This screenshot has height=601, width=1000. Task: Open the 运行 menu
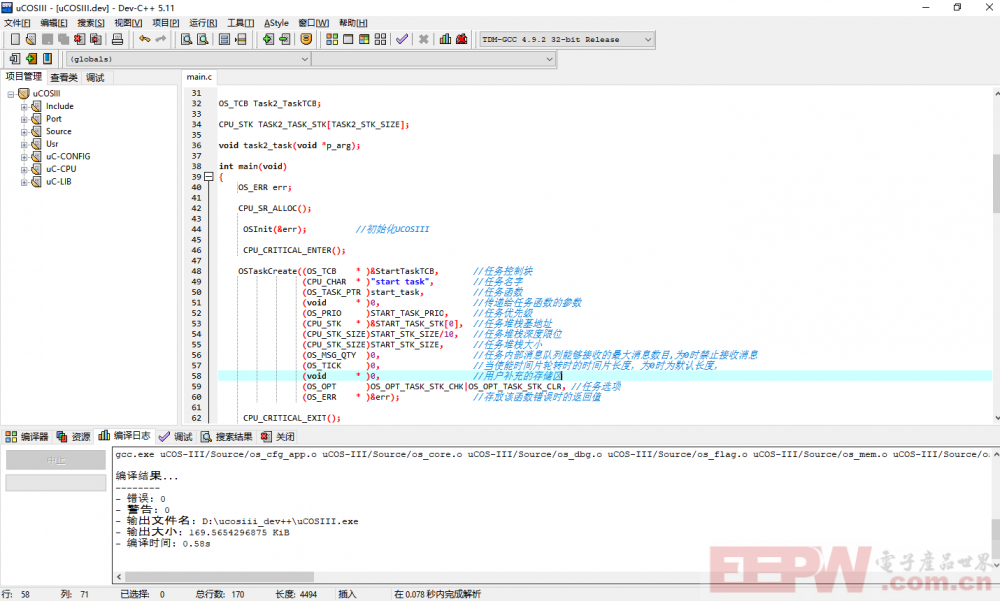pos(203,23)
